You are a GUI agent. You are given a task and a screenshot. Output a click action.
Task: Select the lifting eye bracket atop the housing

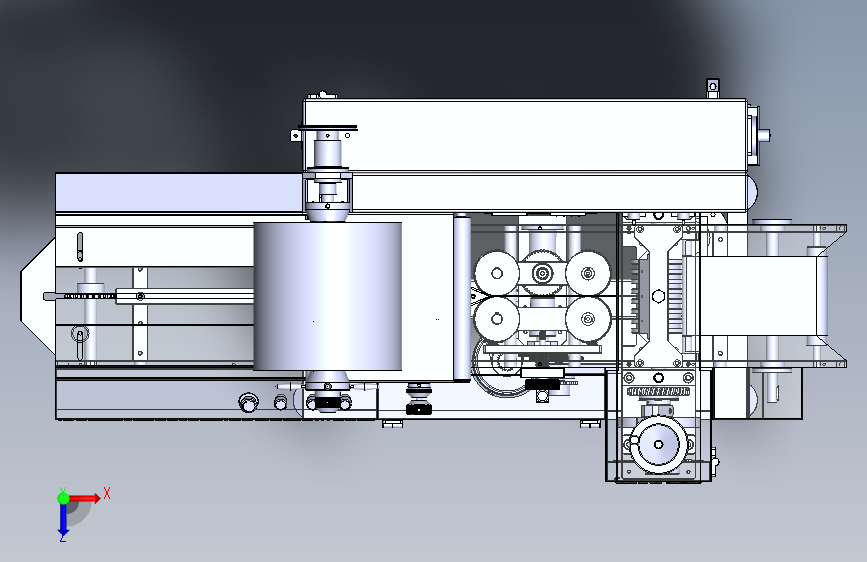[713, 88]
